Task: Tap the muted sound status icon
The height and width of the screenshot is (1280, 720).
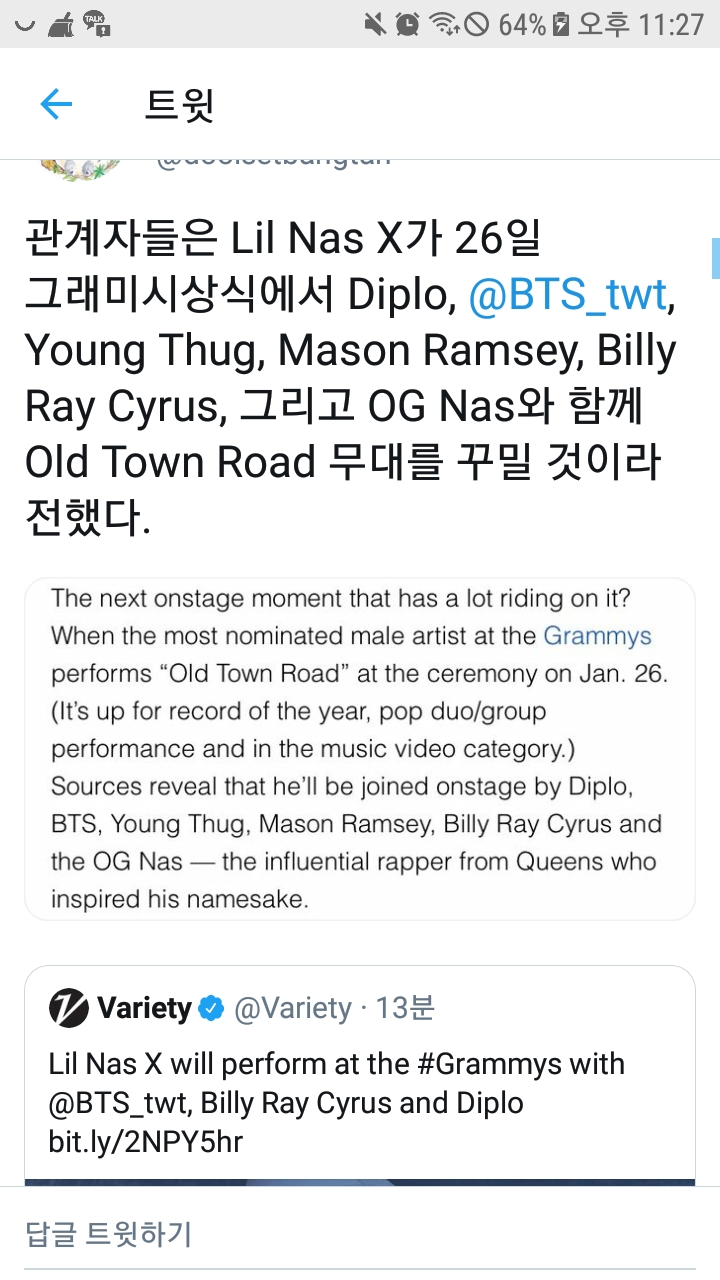Action: (x=376, y=24)
